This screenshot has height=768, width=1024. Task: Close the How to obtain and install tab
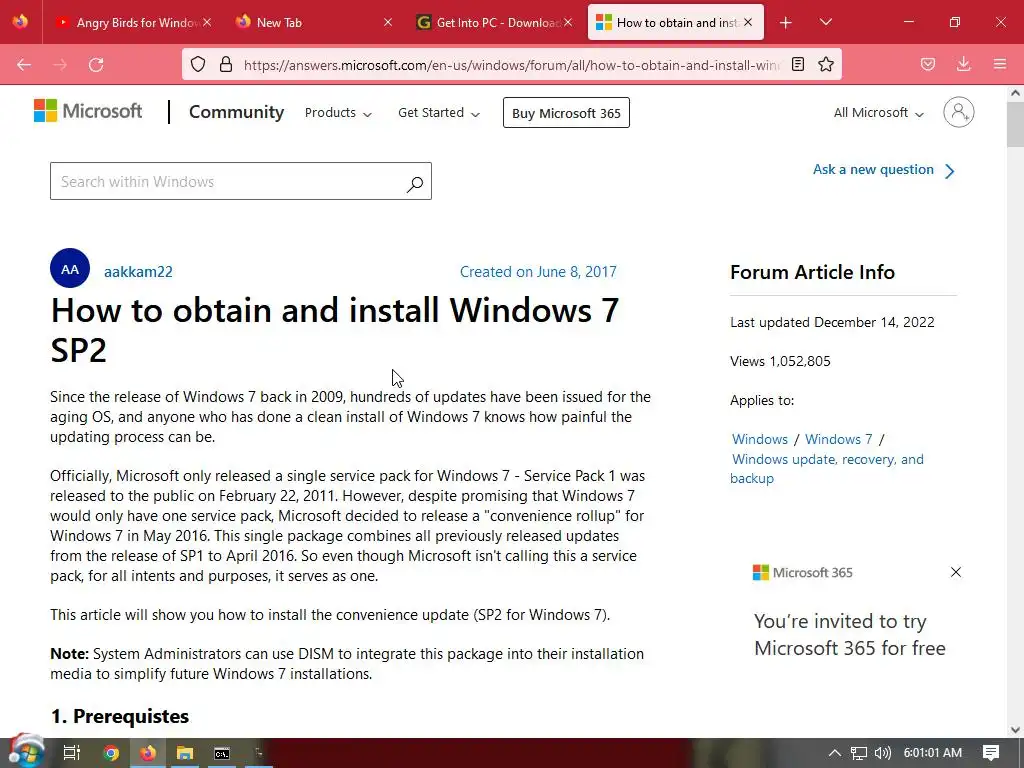click(748, 22)
